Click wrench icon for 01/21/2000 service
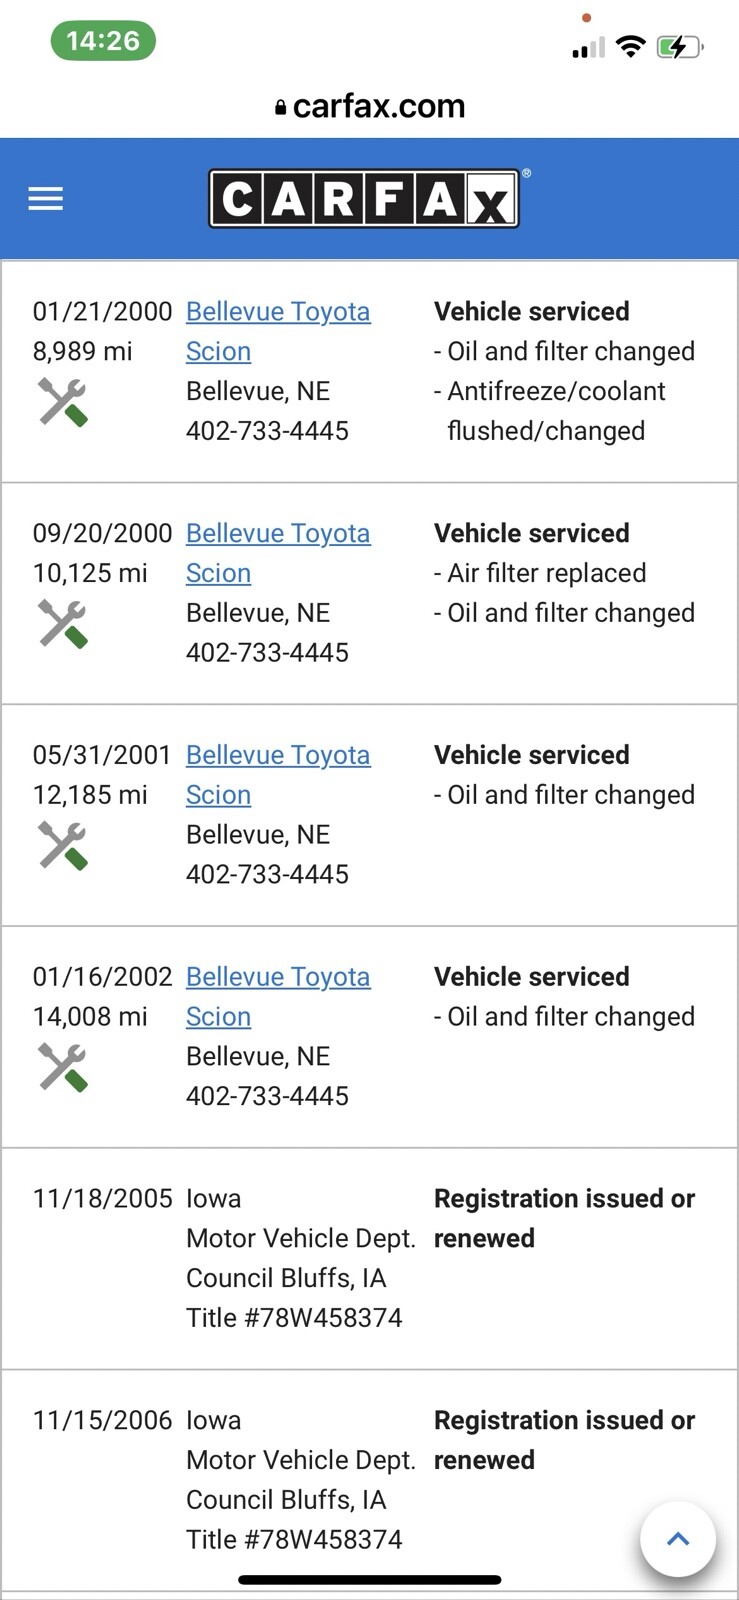 [x=63, y=402]
